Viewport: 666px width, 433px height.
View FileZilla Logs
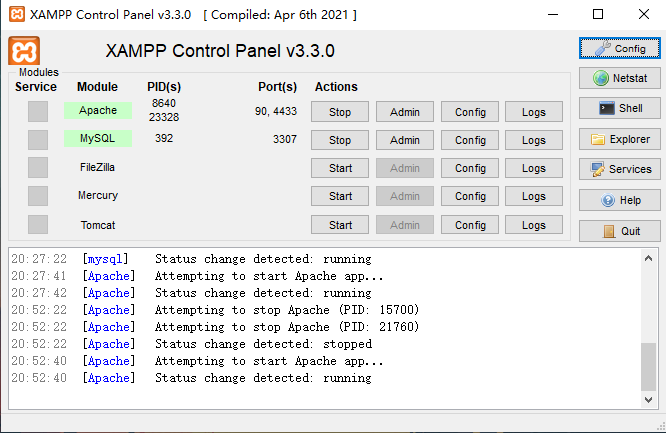pyautogui.click(x=534, y=168)
